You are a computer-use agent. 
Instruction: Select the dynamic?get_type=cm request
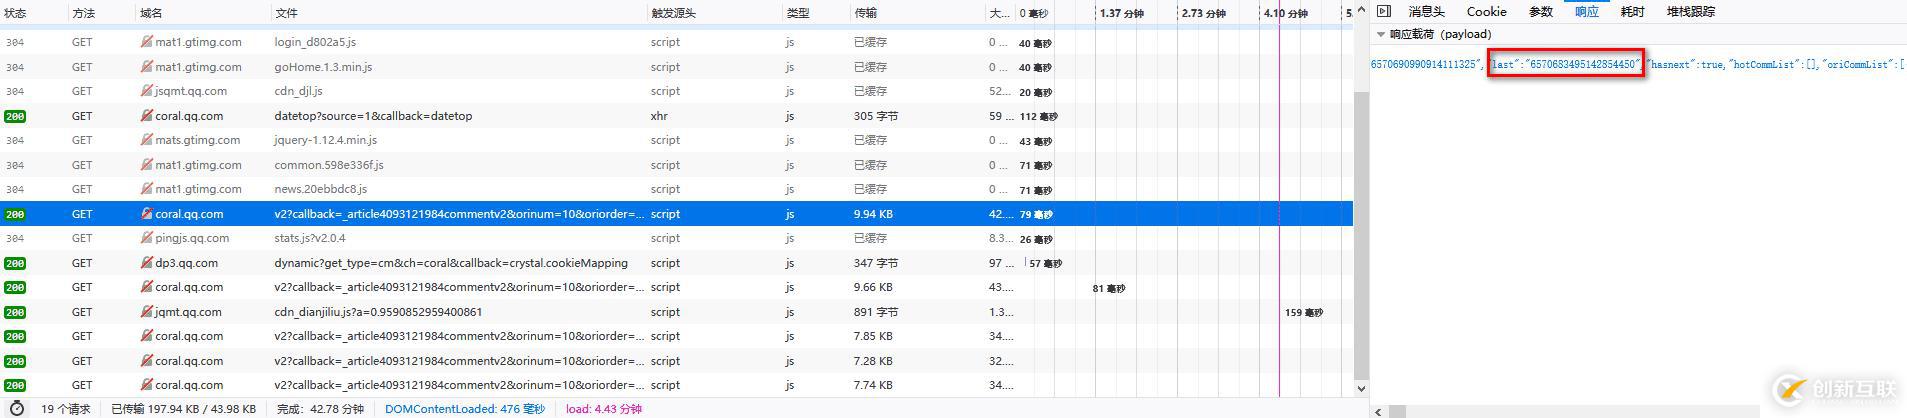tap(676, 263)
